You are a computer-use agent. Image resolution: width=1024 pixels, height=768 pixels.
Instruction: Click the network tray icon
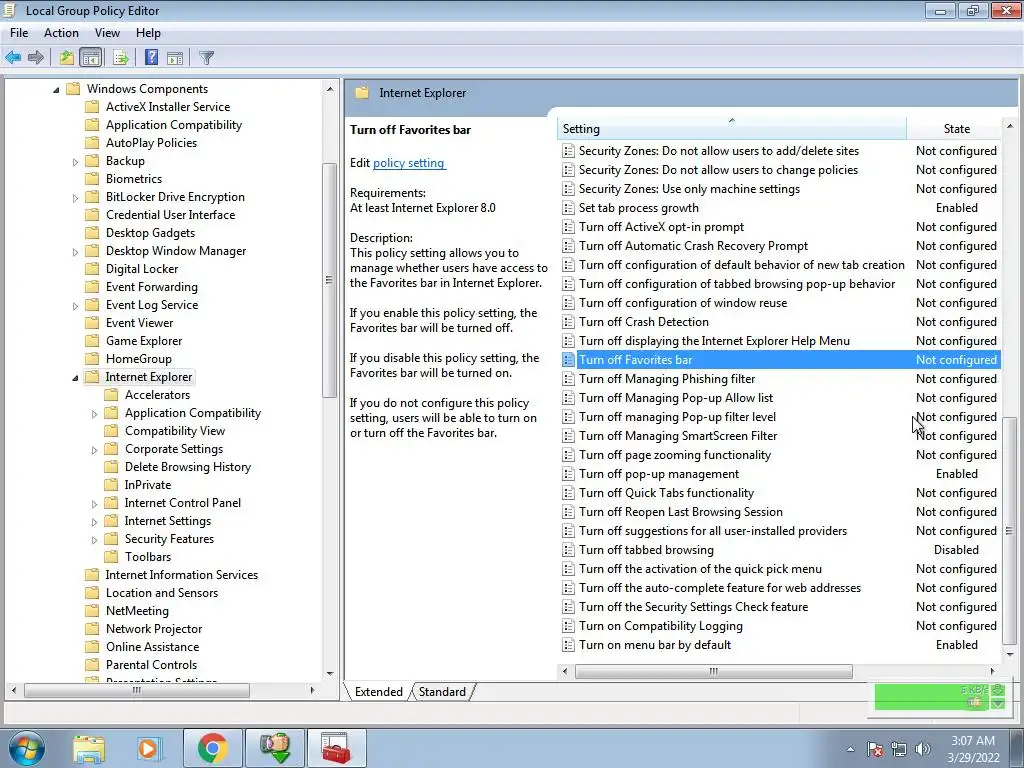tap(899, 749)
